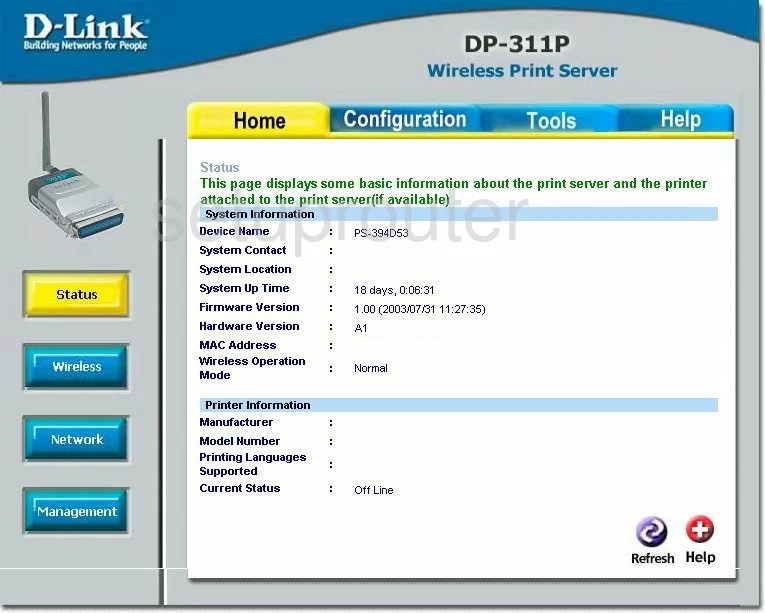Click the D-Link logo
This screenshot has height=613, width=765.
(85, 32)
